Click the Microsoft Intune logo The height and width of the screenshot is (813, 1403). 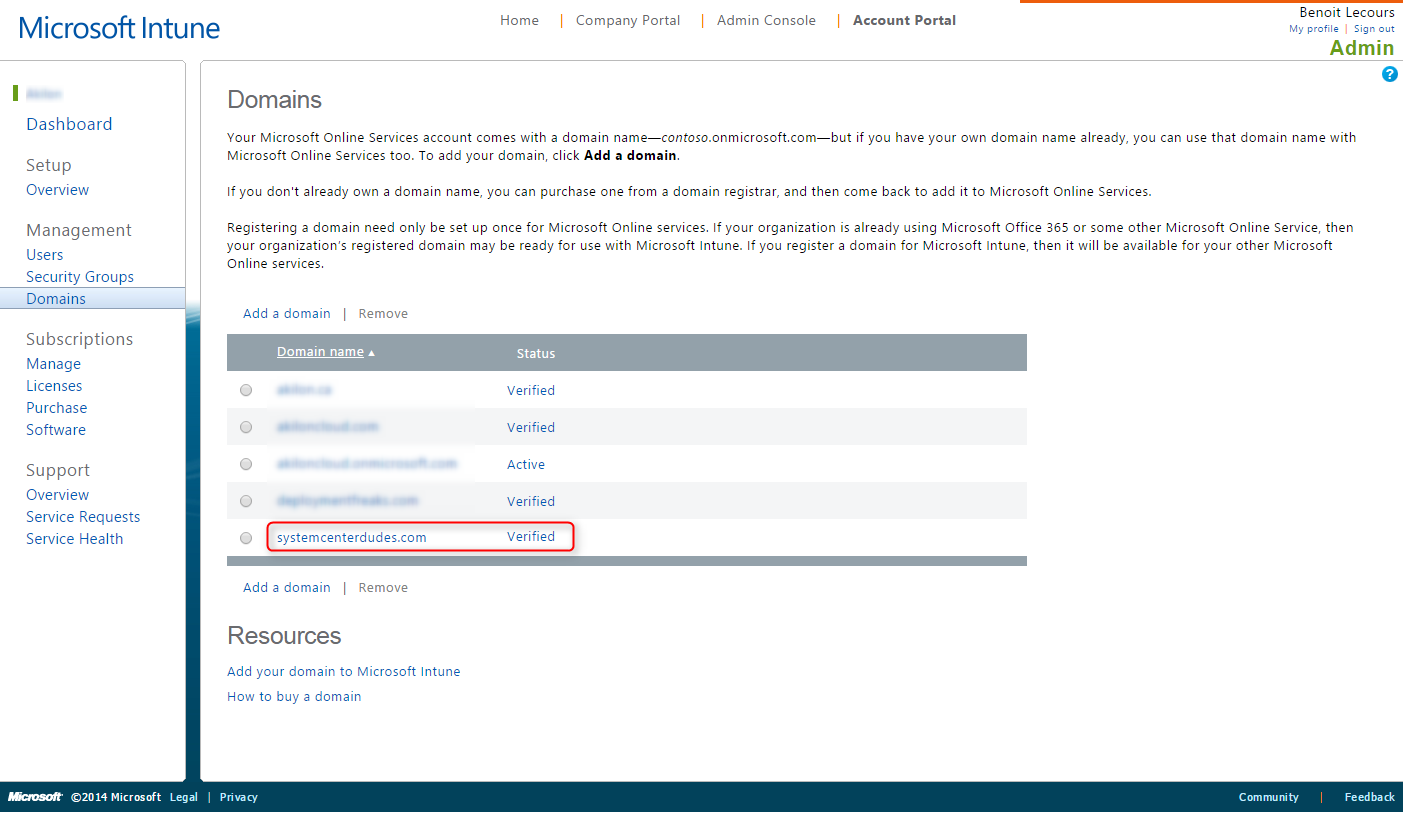(x=119, y=28)
